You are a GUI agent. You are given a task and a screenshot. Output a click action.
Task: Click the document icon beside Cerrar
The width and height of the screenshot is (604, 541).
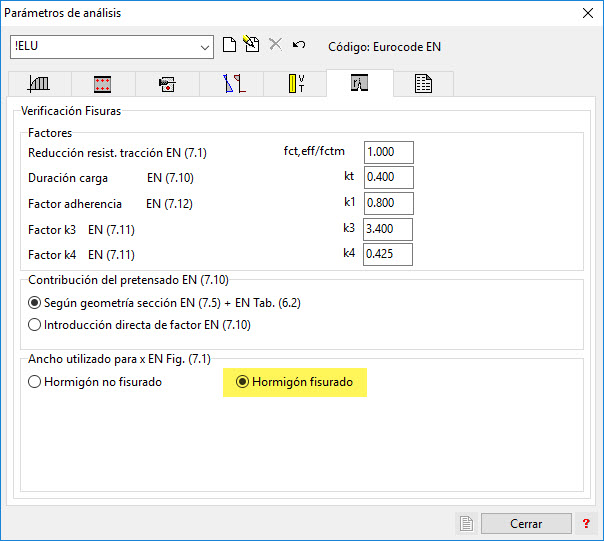(x=466, y=523)
